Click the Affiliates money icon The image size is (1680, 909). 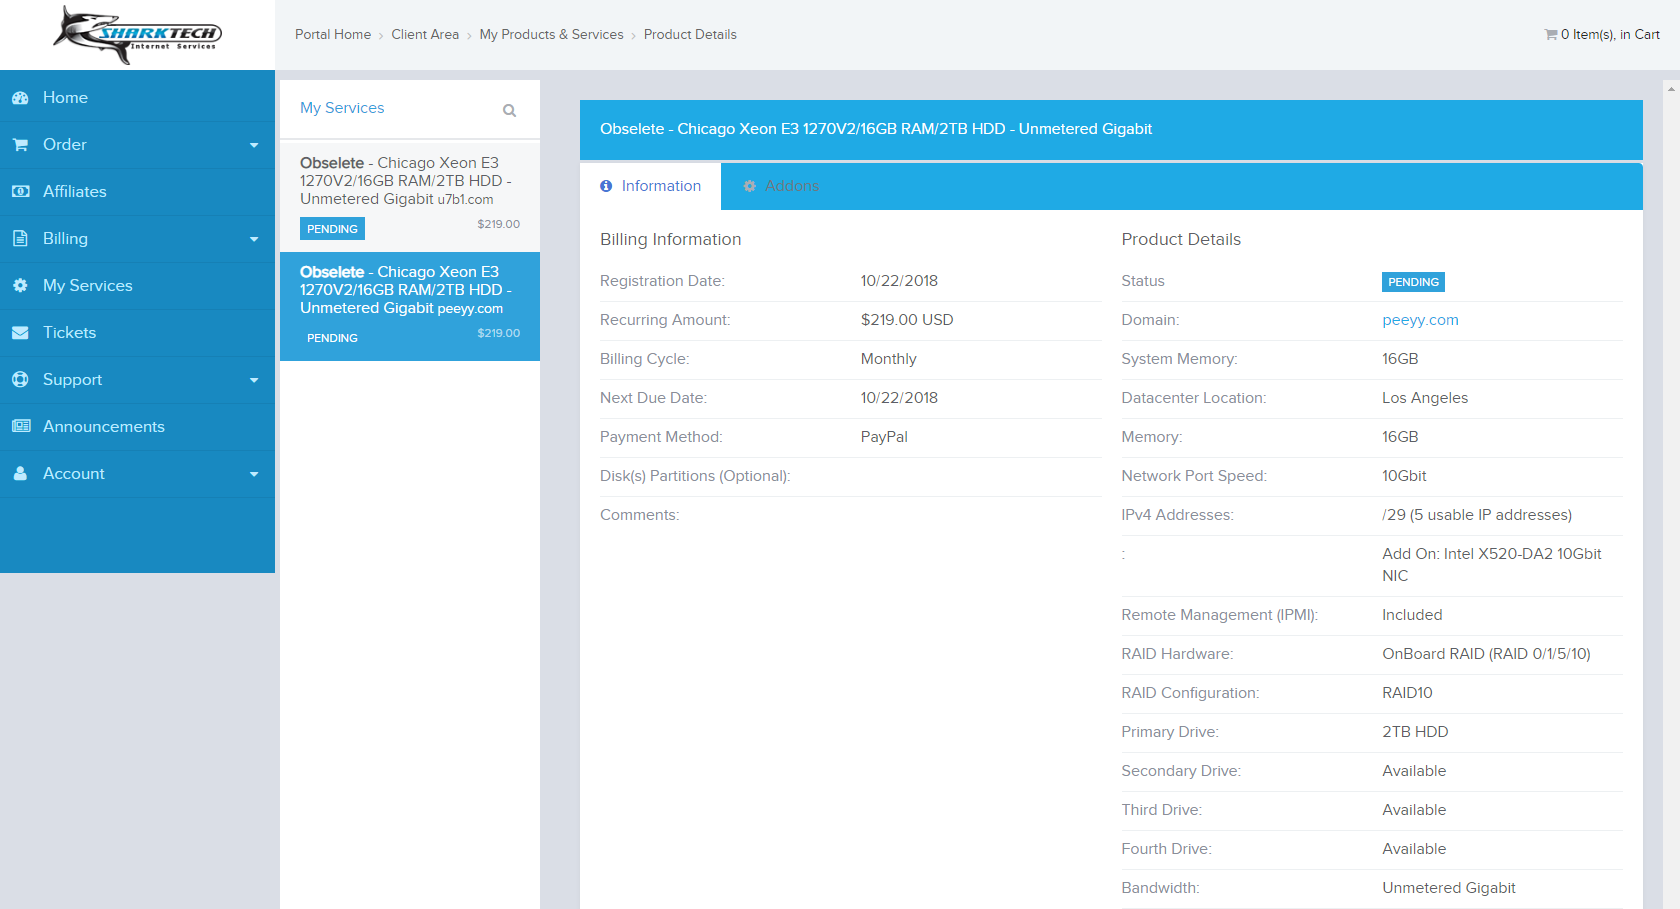20,192
